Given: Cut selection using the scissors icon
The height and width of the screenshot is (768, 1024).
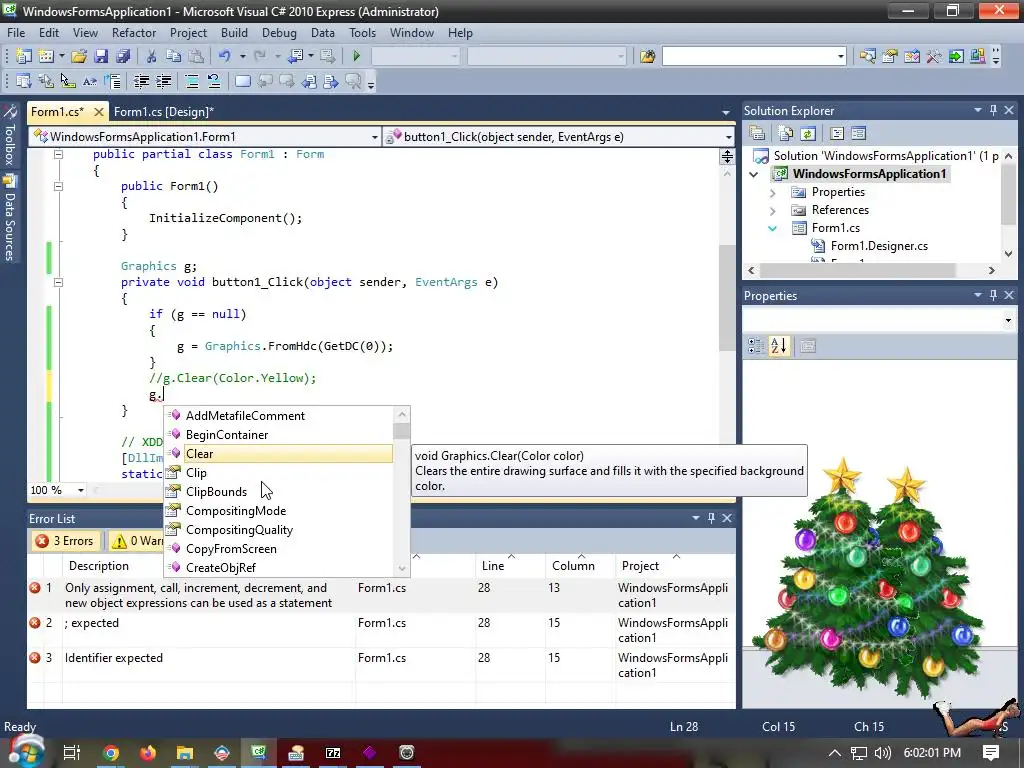Looking at the screenshot, I should point(151,56).
